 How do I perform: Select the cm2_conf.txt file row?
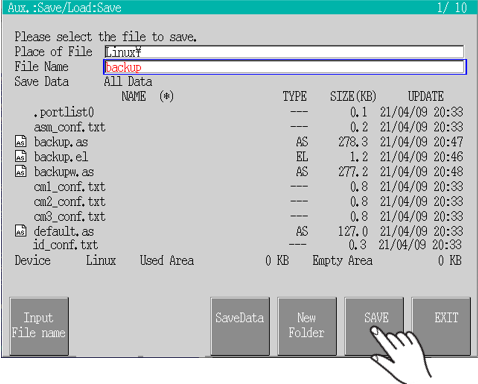click(239, 202)
